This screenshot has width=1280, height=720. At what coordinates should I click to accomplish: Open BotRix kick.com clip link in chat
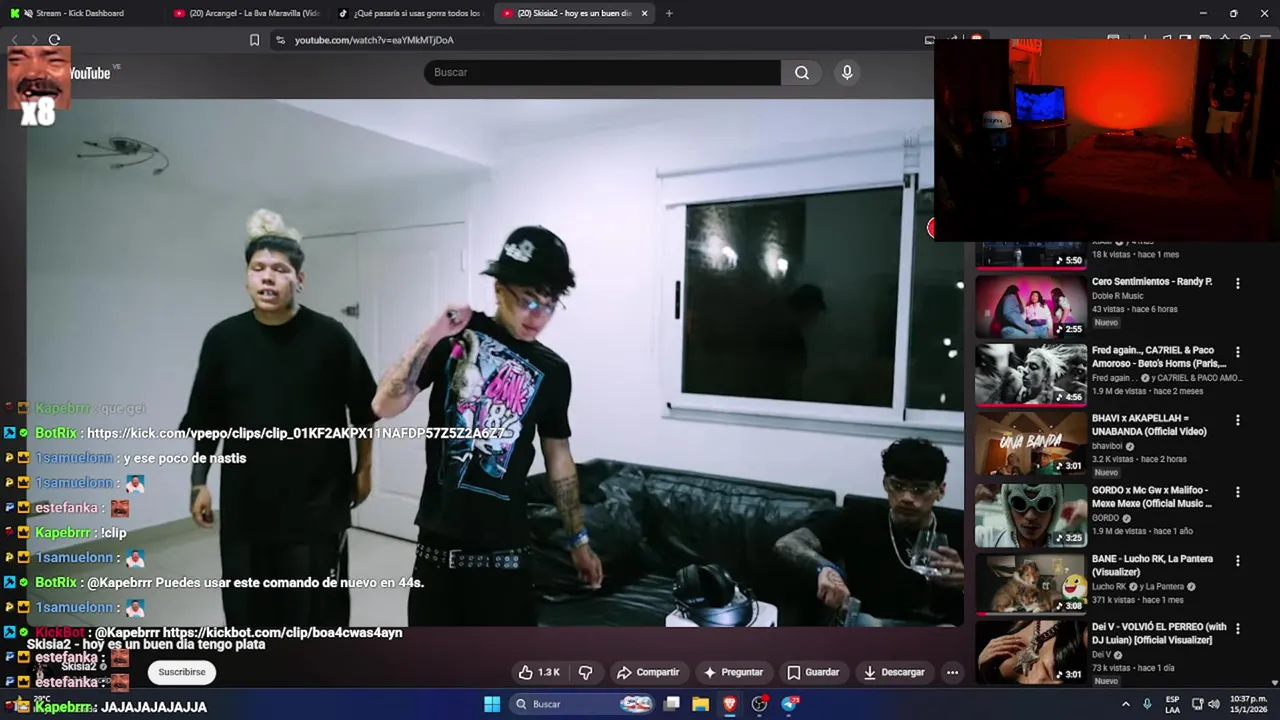(x=296, y=433)
